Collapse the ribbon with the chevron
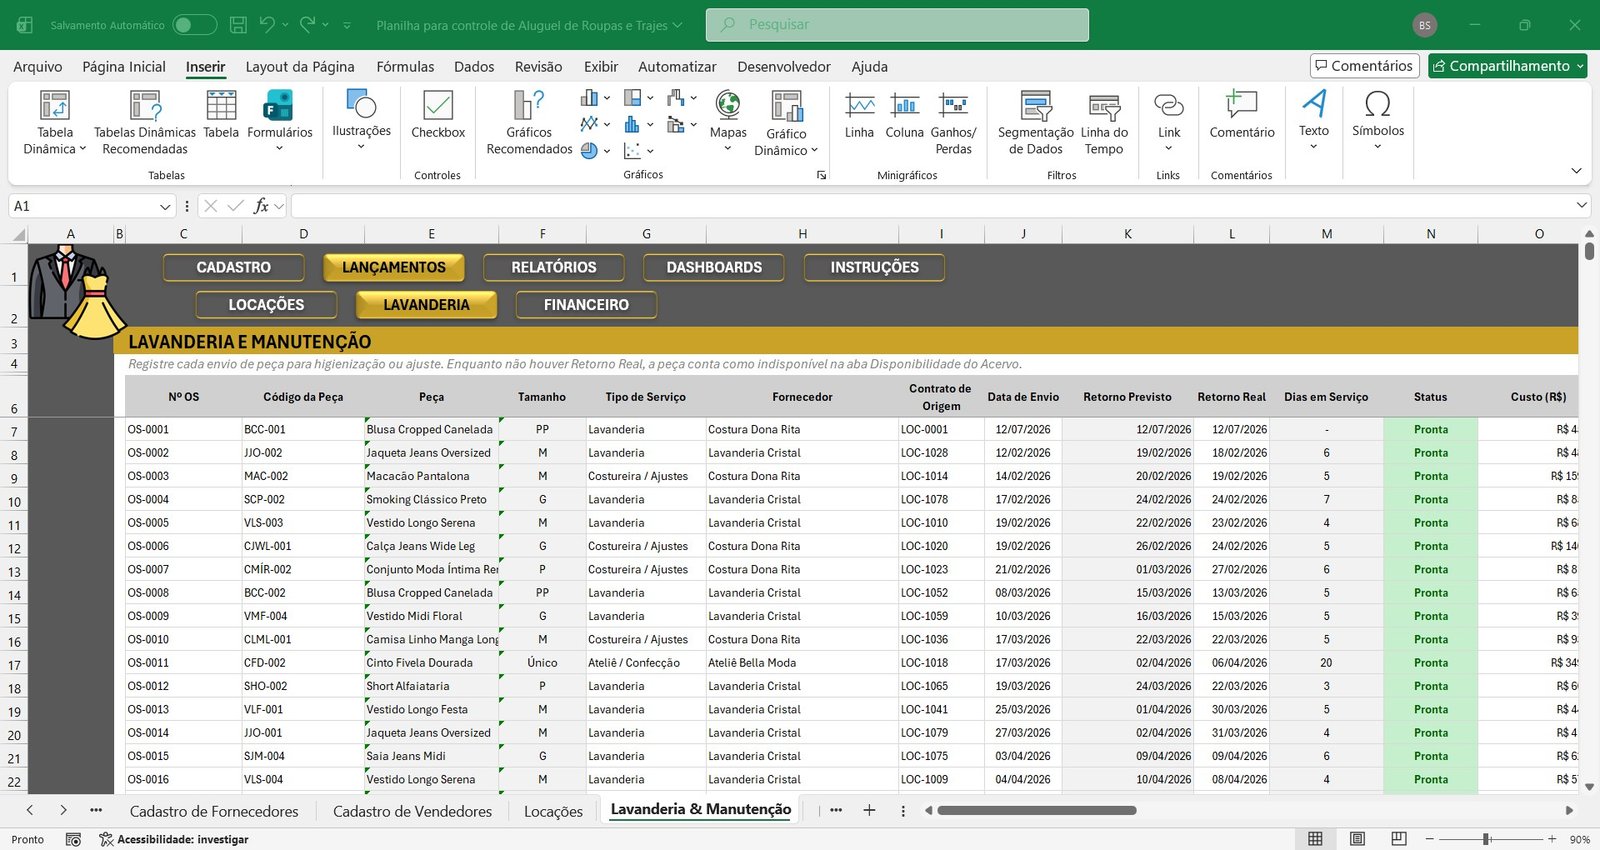Viewport: 1600px width, 850px height. point(1576,171)
